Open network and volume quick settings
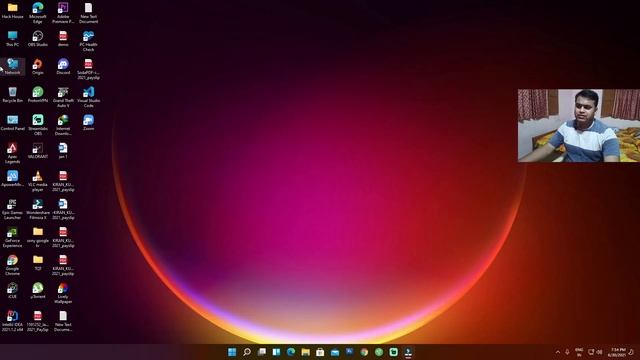640x360 pixels. [595, 352]
